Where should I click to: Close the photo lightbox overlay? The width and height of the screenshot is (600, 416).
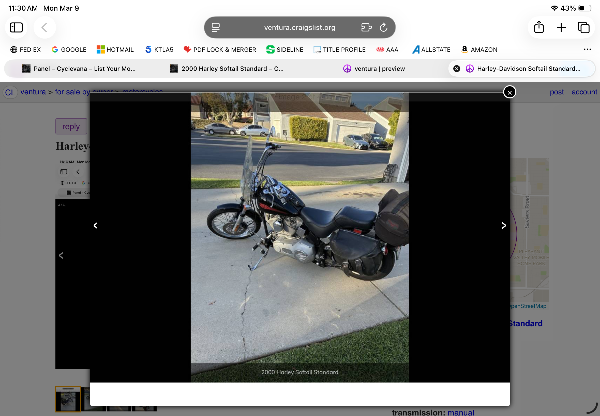click(x=509, y=92)
